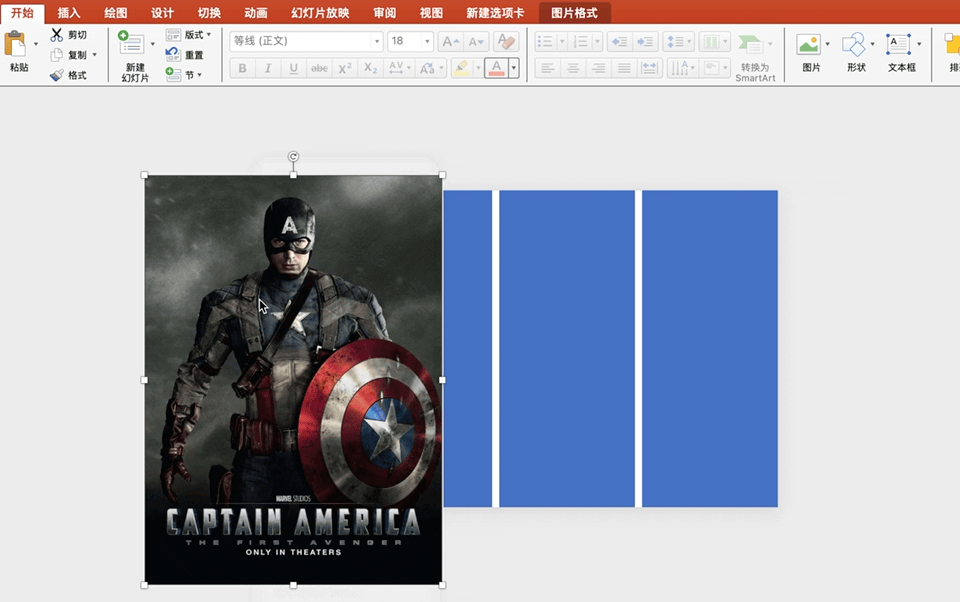
Task: Switch to the Design (设计) tab
Action: pyautogui.click(x=162, y=13)
